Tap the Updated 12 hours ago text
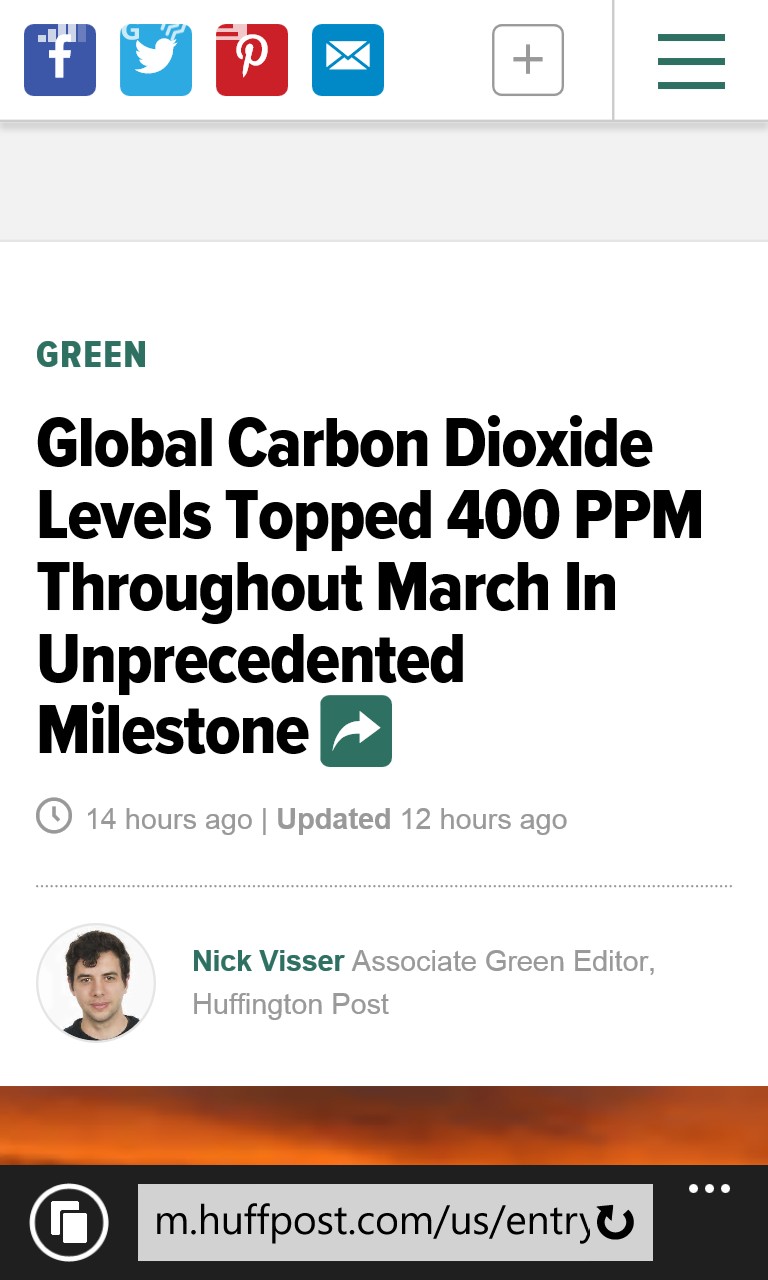 pyautogui.click(x=421, y=820)
